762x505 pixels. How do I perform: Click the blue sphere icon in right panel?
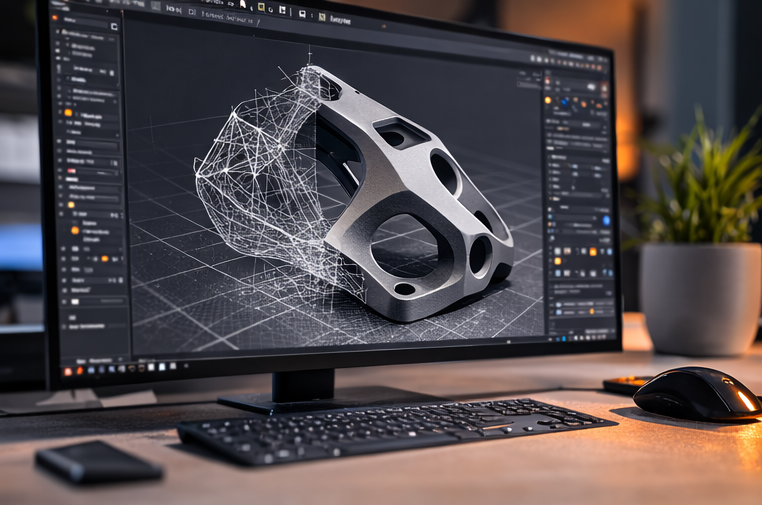(565, 102)
